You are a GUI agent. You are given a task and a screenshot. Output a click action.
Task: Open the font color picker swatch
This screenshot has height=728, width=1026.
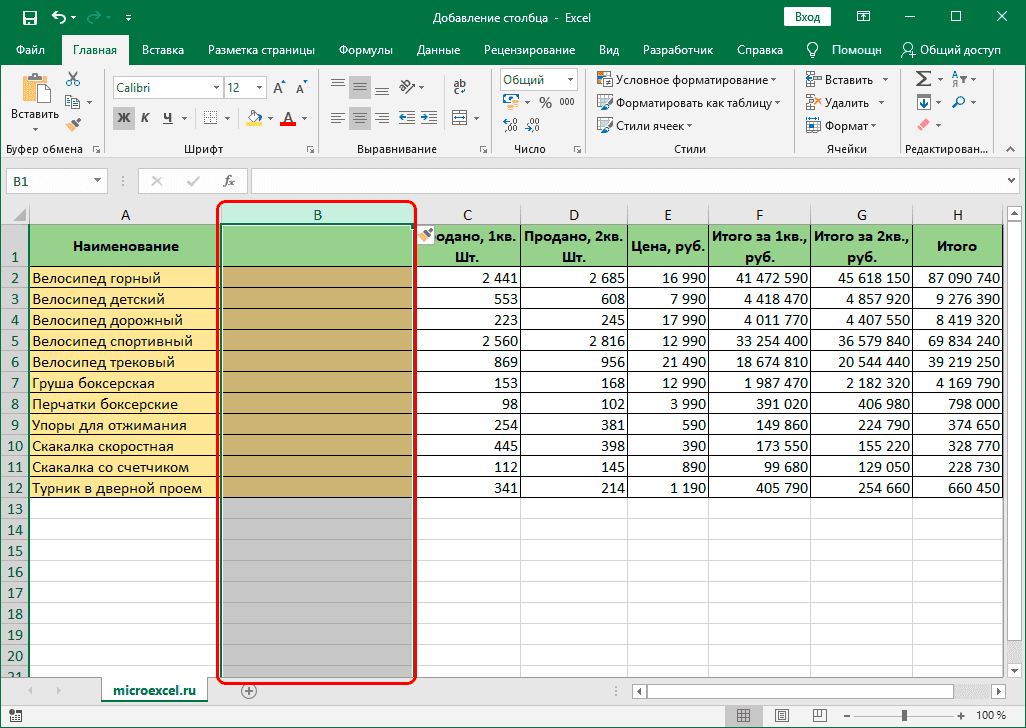pos(289,119)
